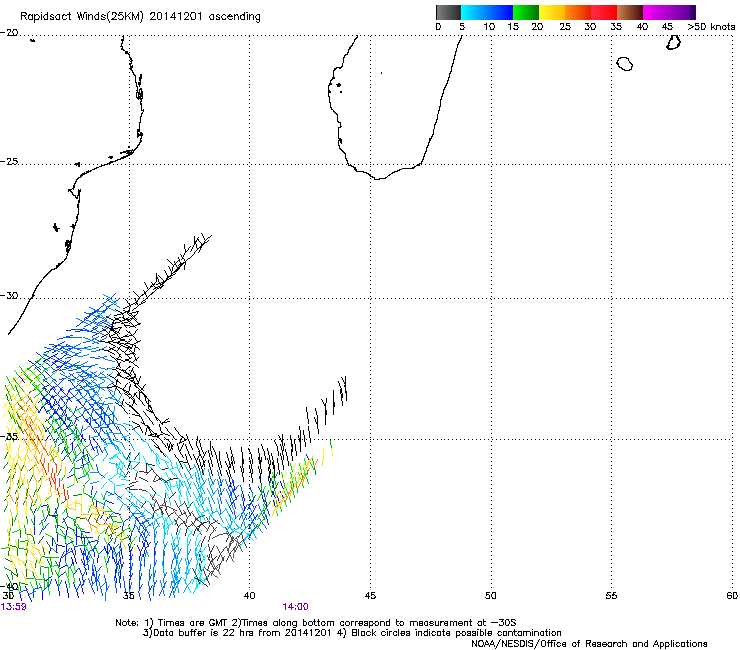Click the latitude label '-35'
The height and width of the screenshot is (650, 740).
9,437
